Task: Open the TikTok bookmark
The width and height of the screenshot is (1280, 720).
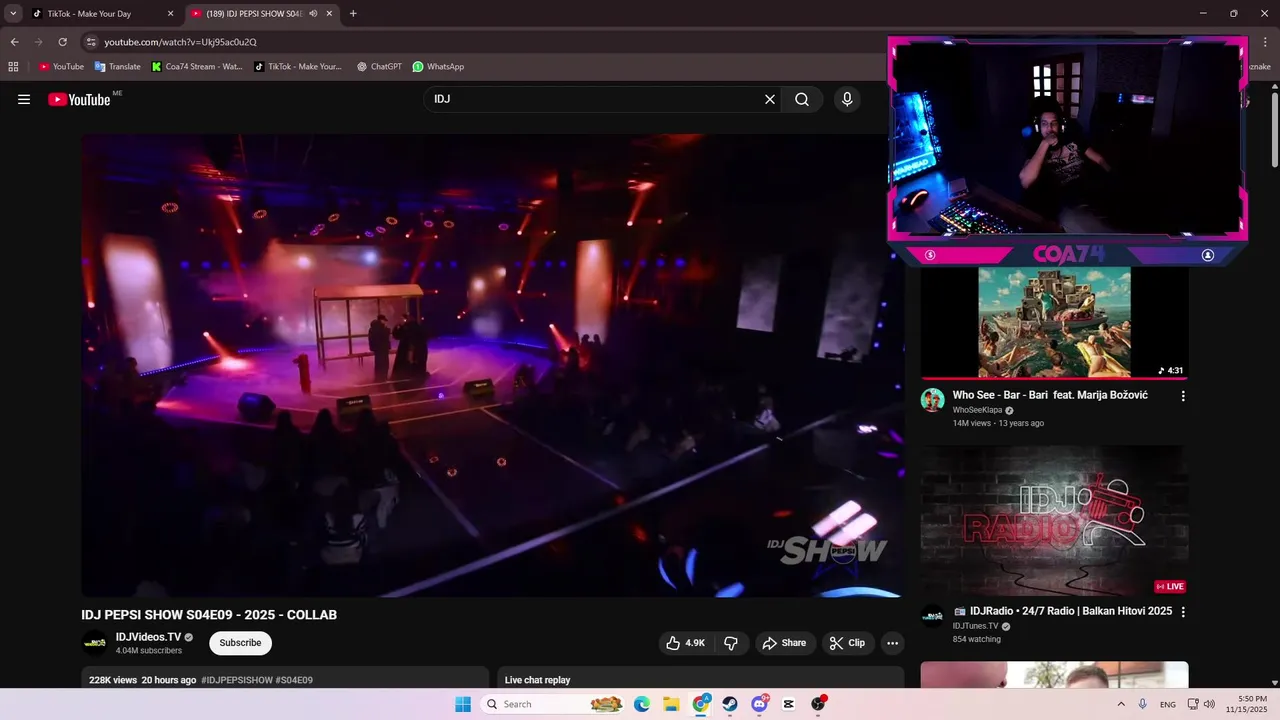Action: [x=298, y=66]
